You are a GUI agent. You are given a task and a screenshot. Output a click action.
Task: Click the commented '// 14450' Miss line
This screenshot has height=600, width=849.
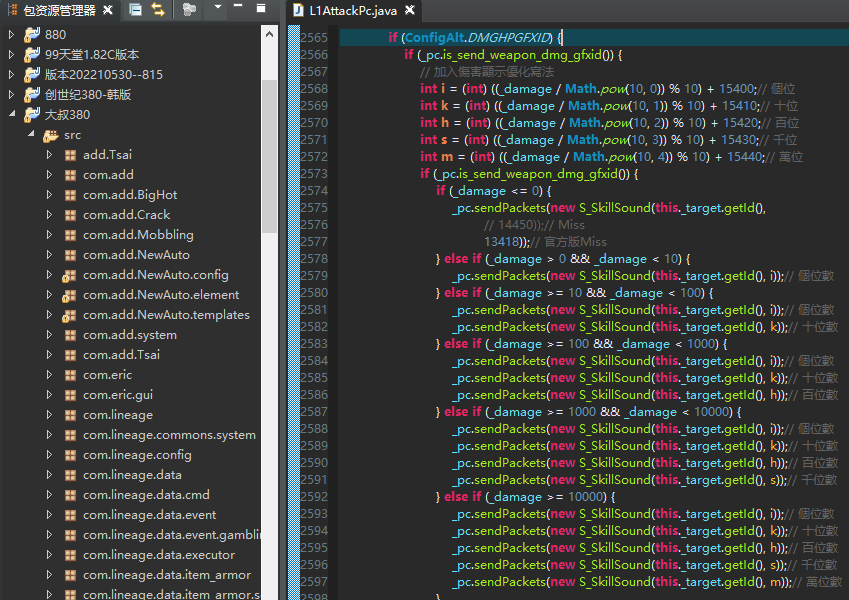[534, 225]
